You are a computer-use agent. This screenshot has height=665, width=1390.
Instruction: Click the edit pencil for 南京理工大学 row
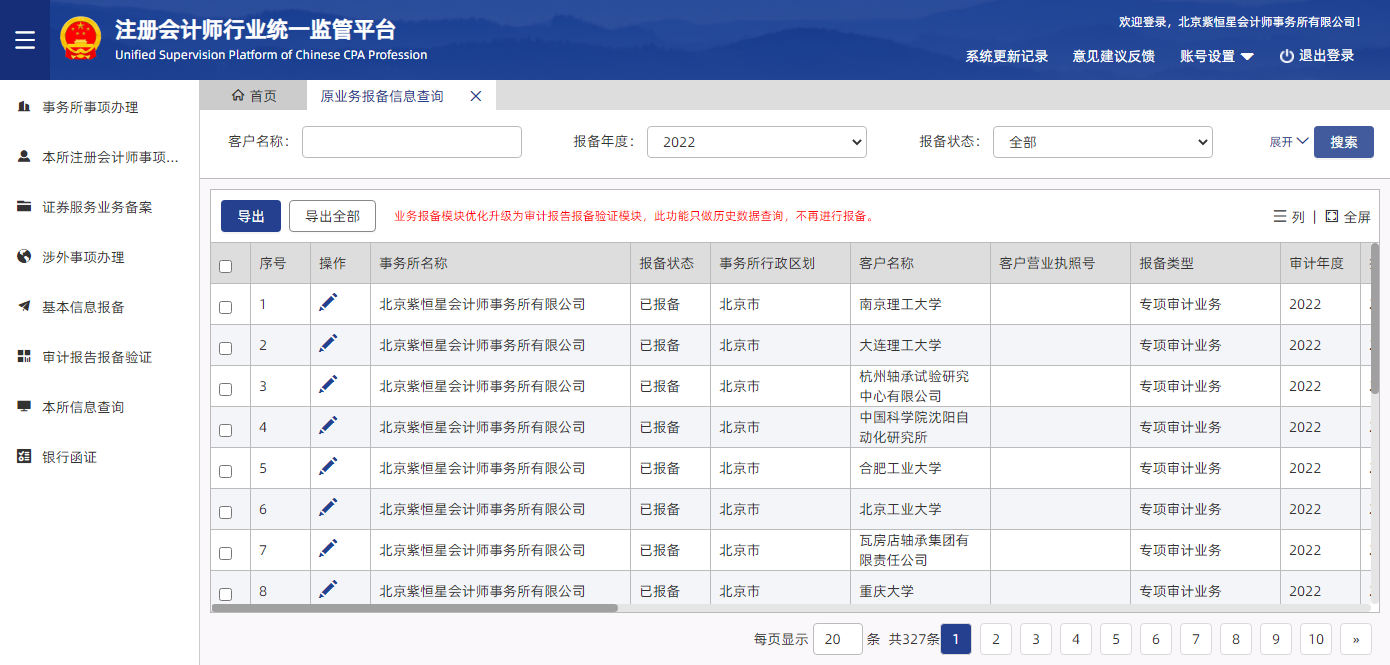(328, 303)
